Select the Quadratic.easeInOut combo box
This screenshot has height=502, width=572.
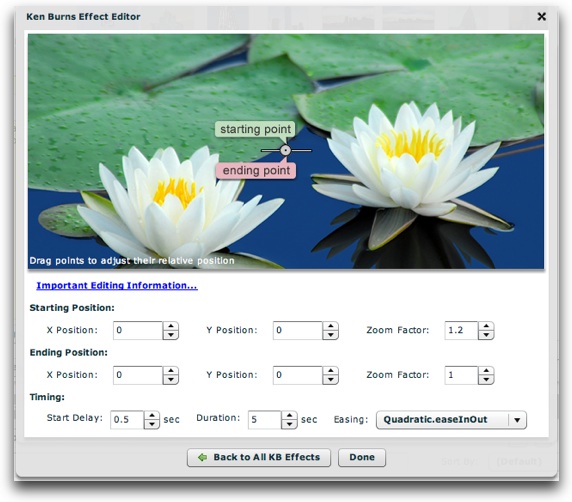coord(451,420)
